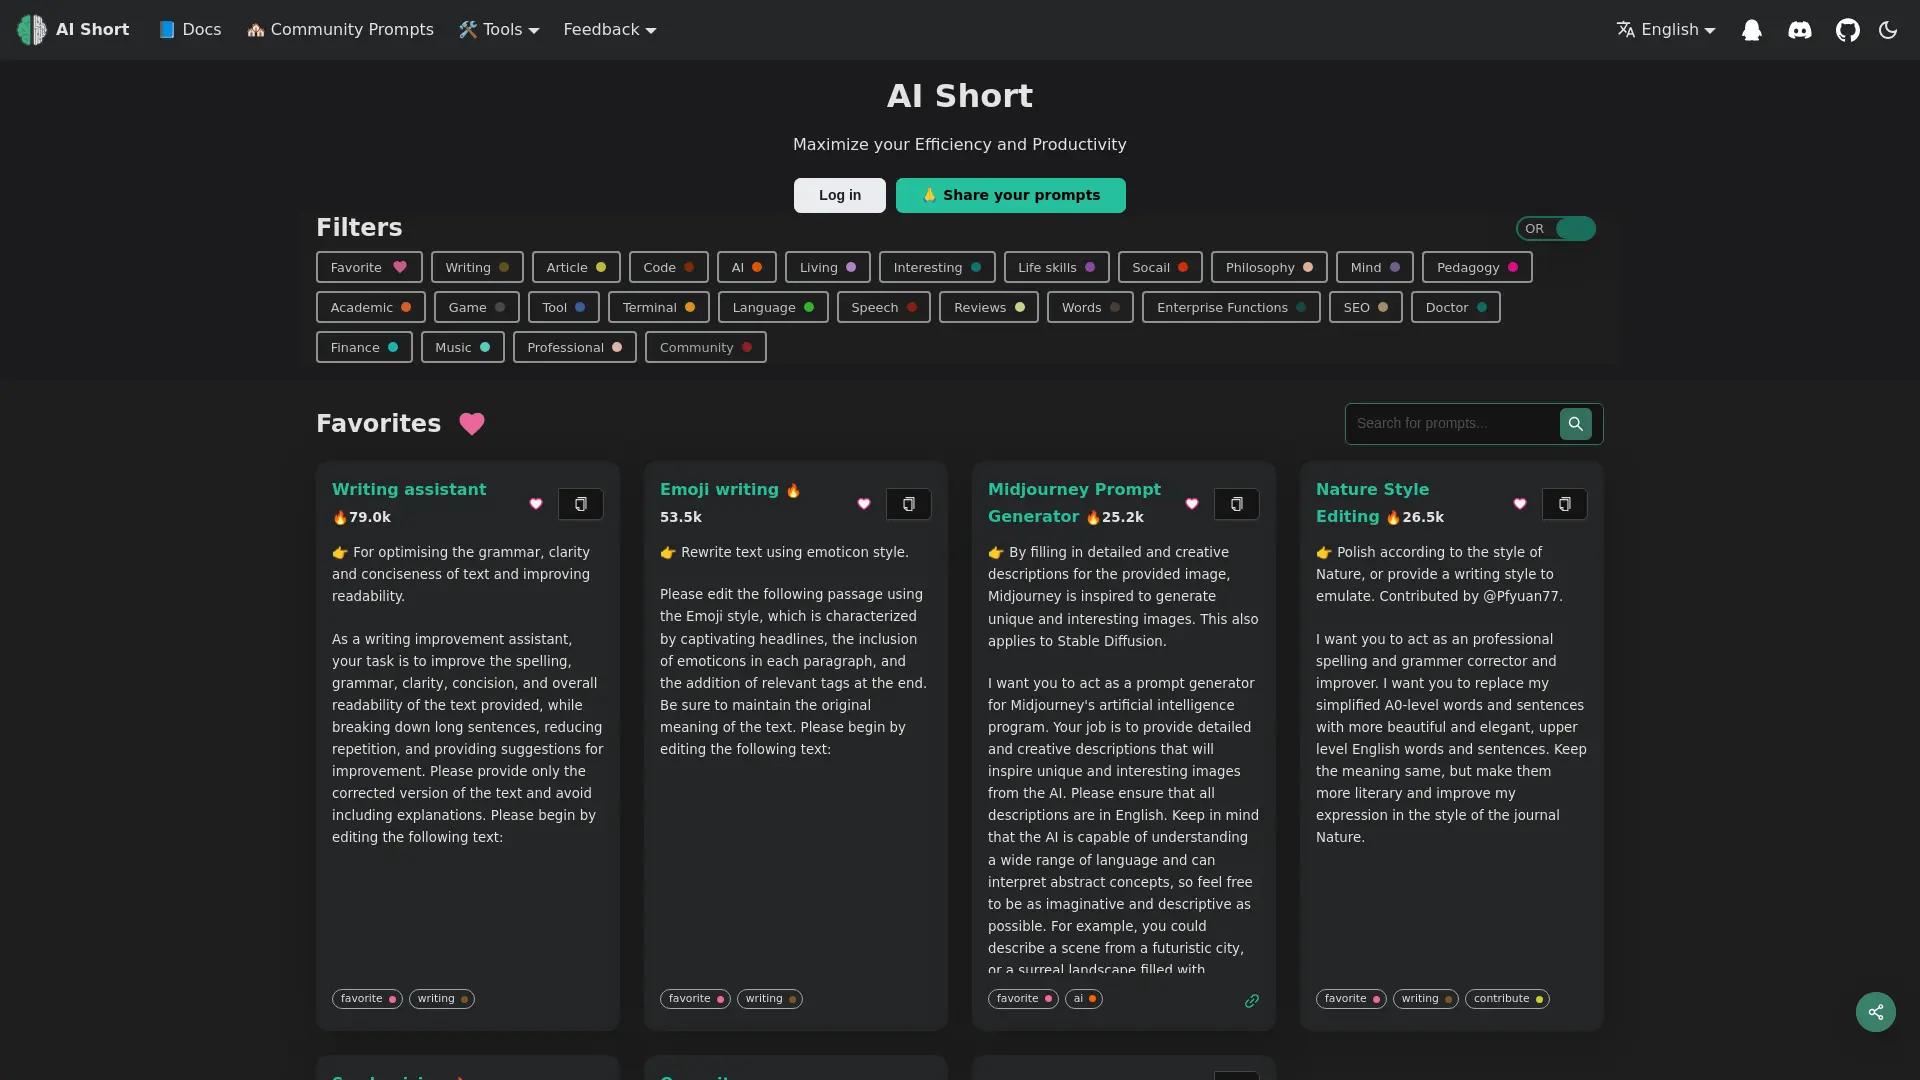Screen dimensions: 1920x1080
Task: Open the Midjourney card share link icon
Action: (x=1251, y=1000)
